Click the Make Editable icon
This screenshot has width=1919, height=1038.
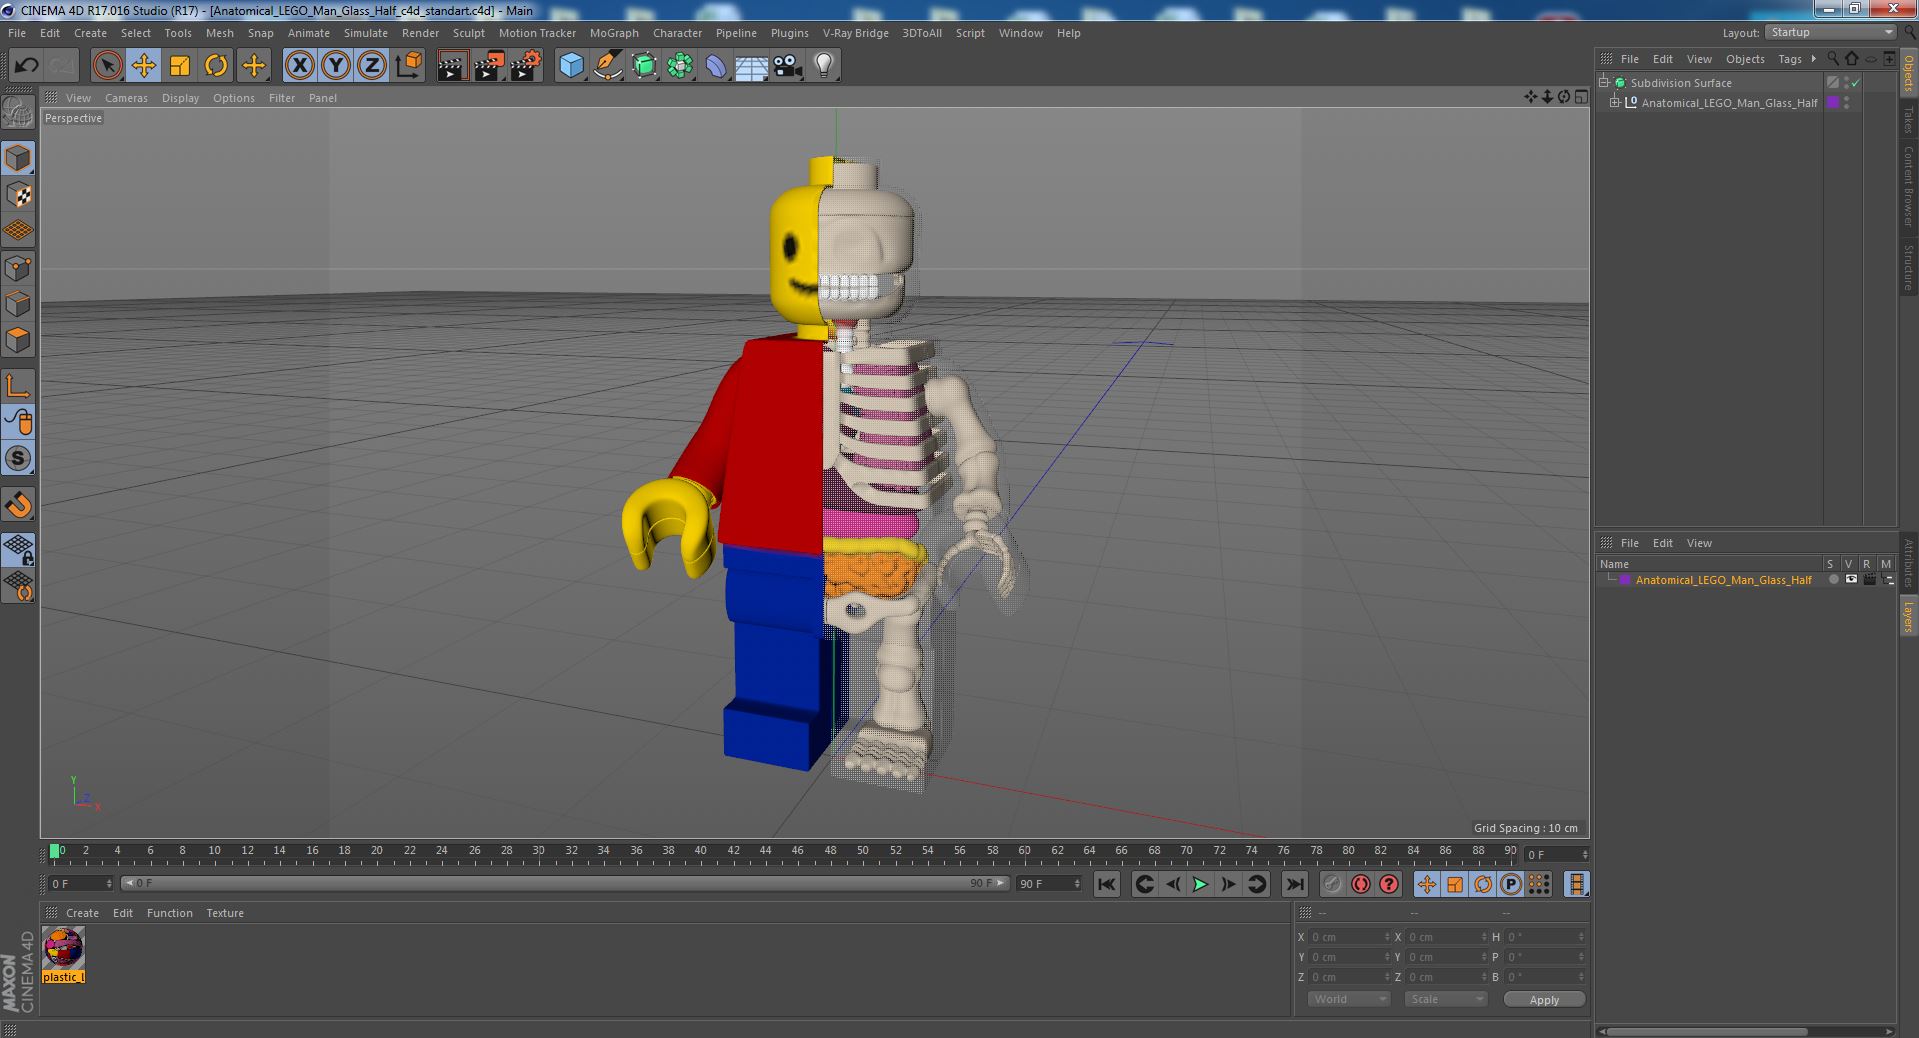click(18, 113)
